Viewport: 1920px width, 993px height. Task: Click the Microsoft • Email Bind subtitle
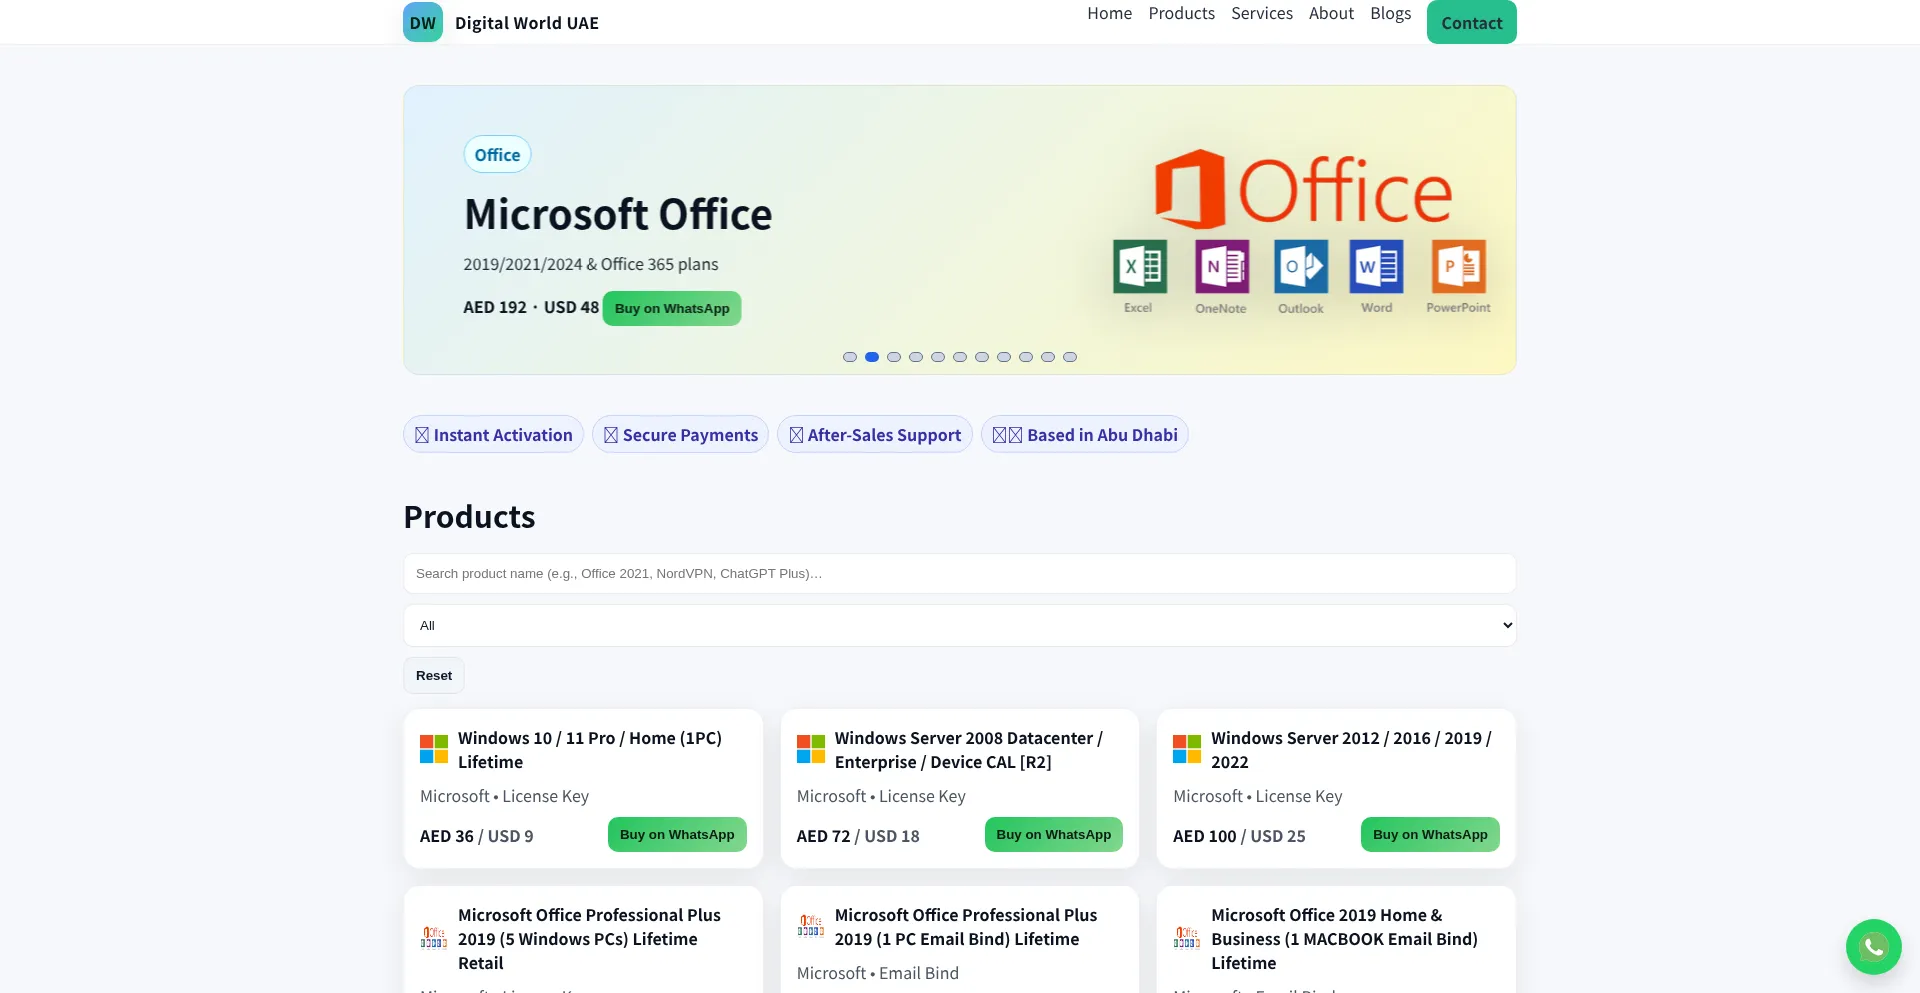pyautogui.click(x=878, y=973)
